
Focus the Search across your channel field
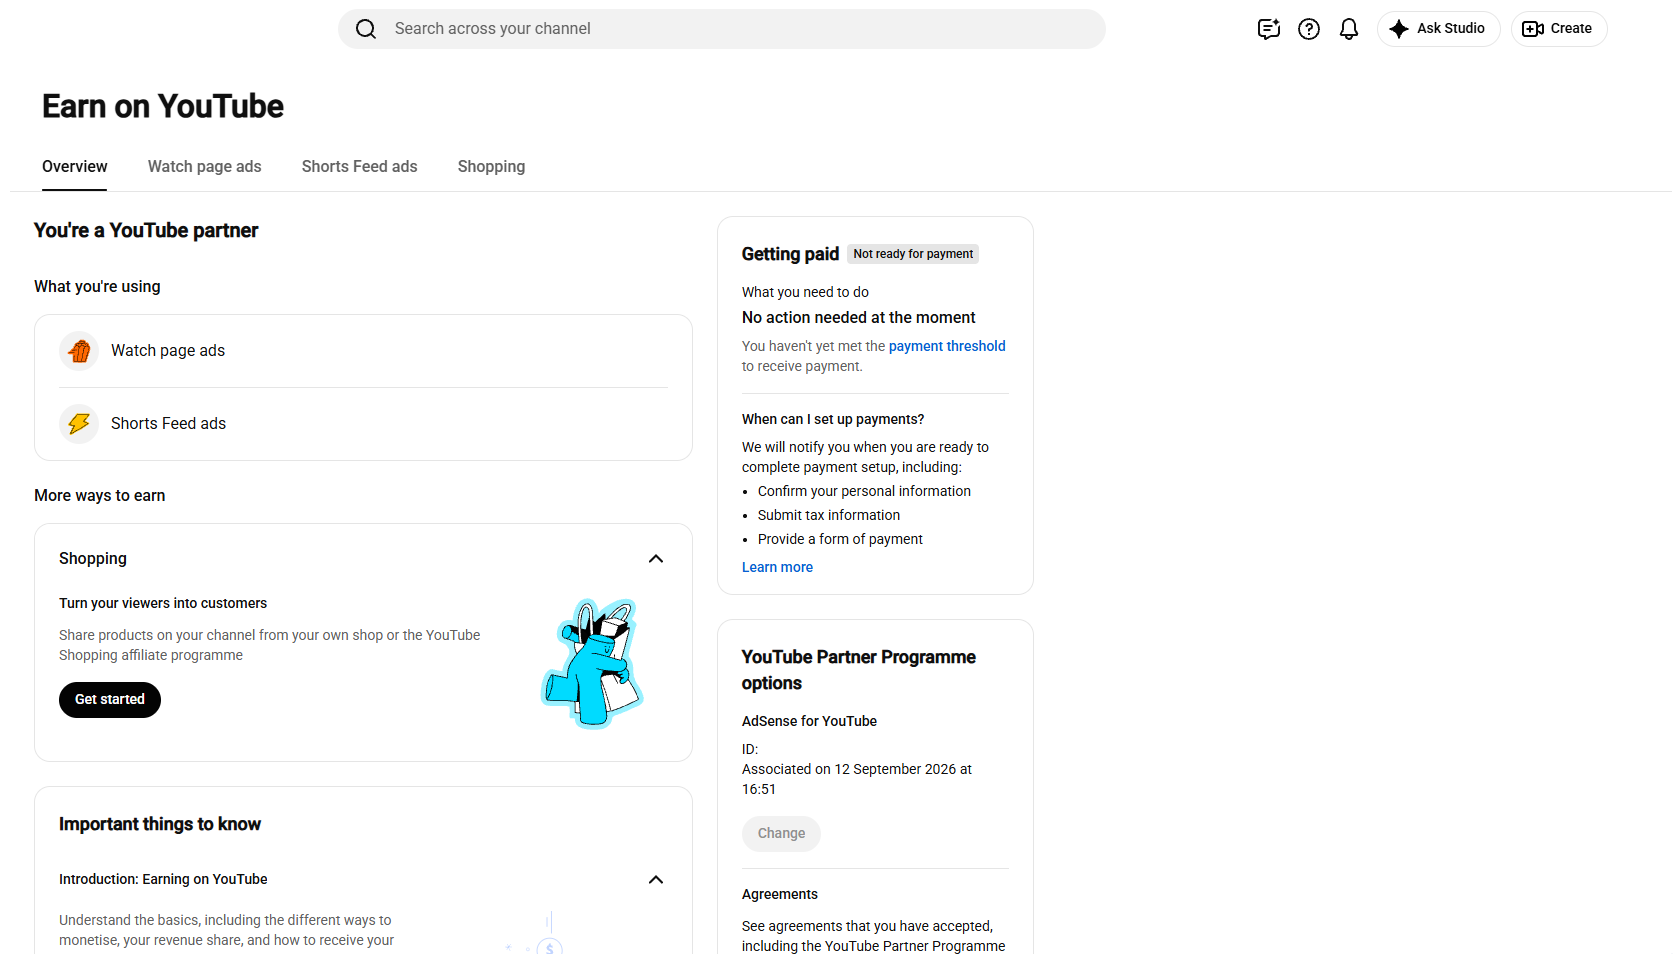[722, 29]
